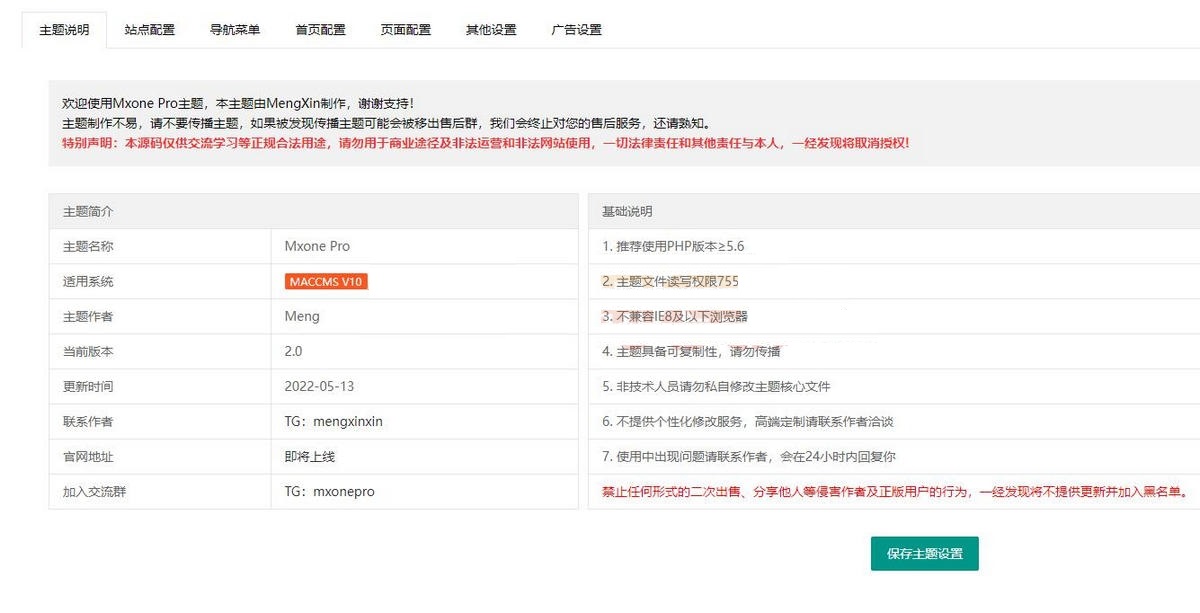1200x613 pixels.
Task: Click the 基础说明 table header
Action: (x=894, y=211)
